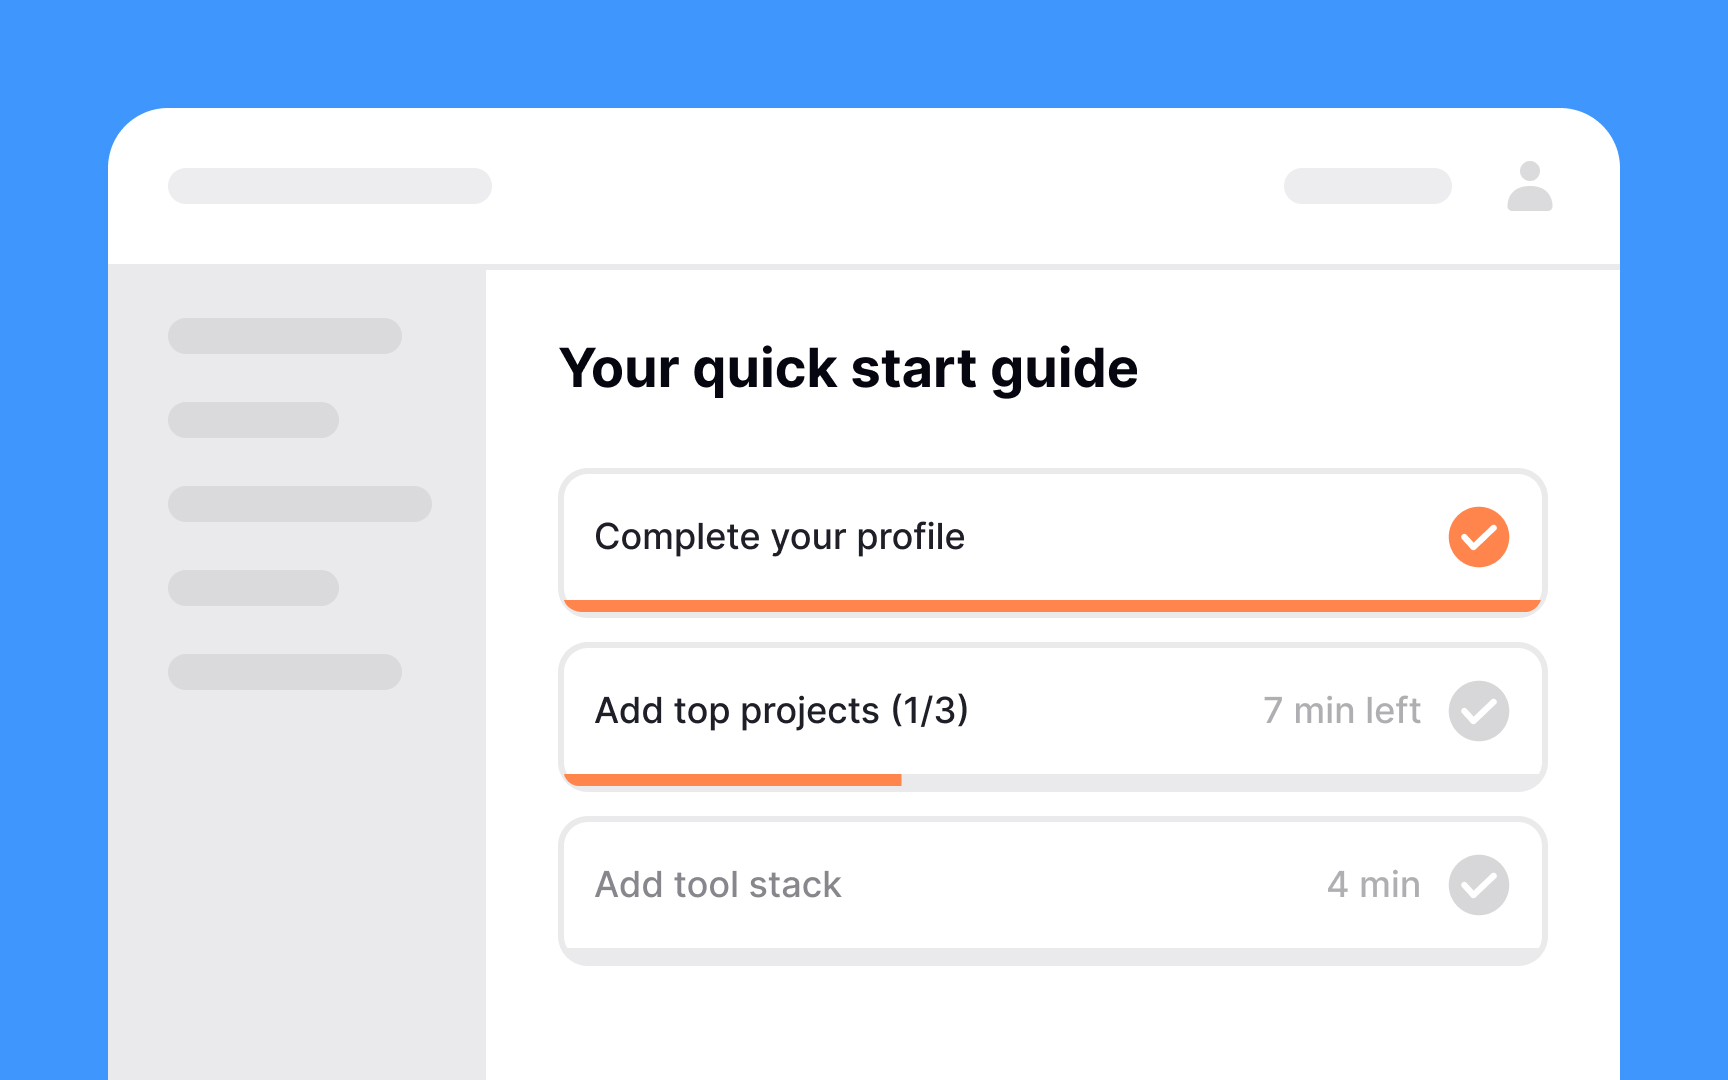1728x1080 pixels.
Task: Click the full orange profile progress bar
Action: pyautogui.click(x=1052, y=606)
